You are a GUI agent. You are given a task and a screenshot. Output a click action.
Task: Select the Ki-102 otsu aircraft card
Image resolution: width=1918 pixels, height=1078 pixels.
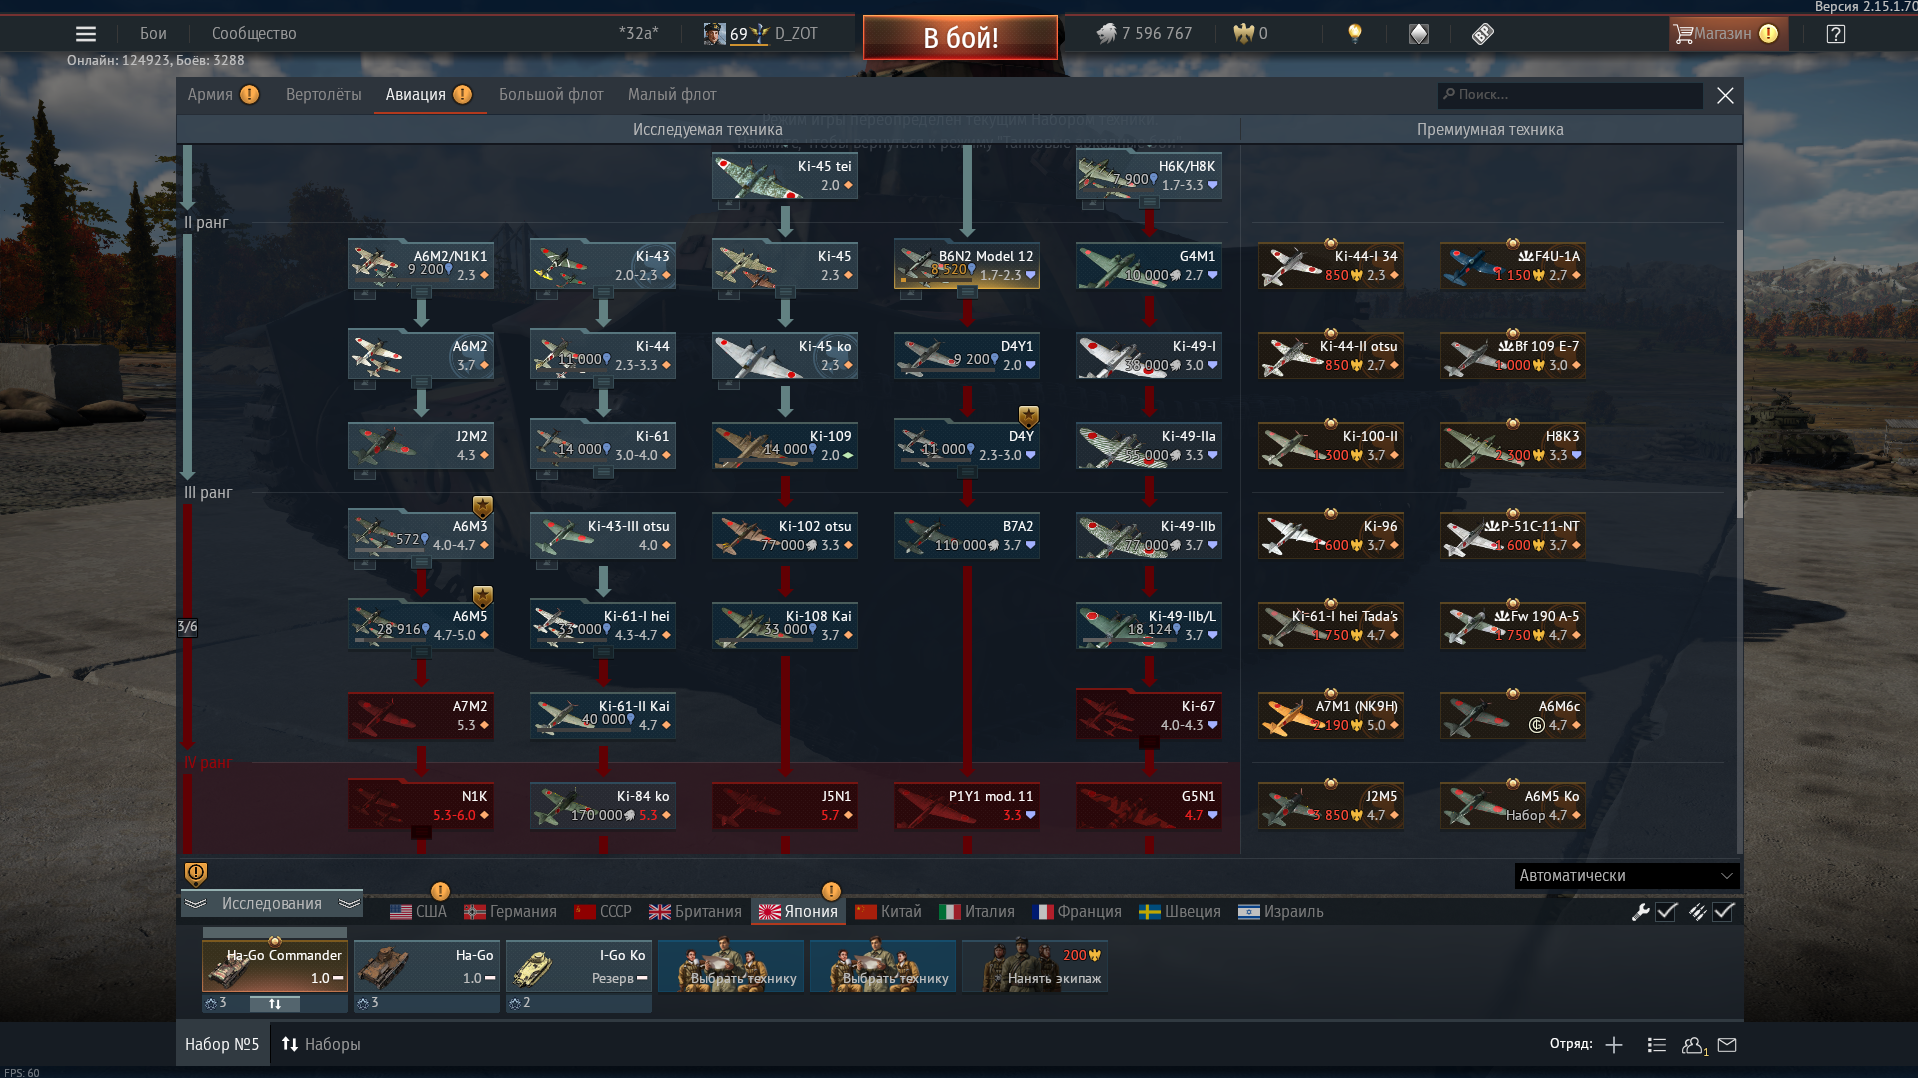785,536
